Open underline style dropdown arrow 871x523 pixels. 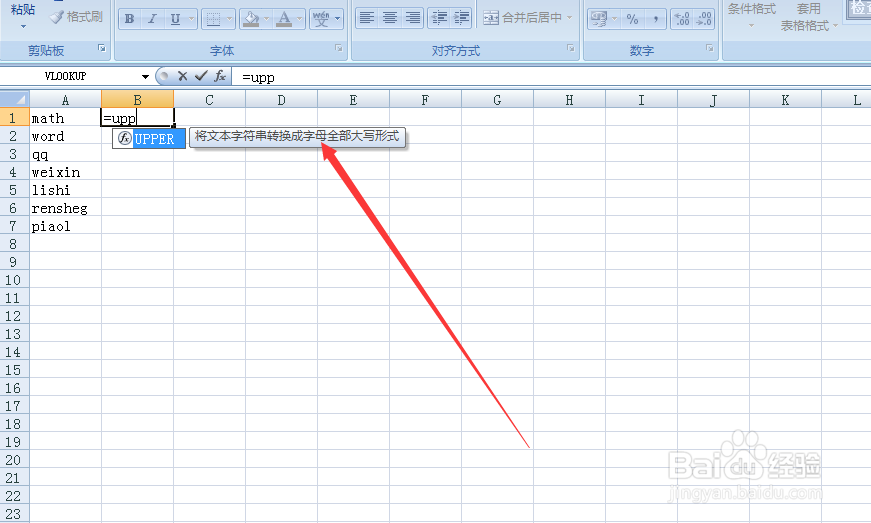192,19
